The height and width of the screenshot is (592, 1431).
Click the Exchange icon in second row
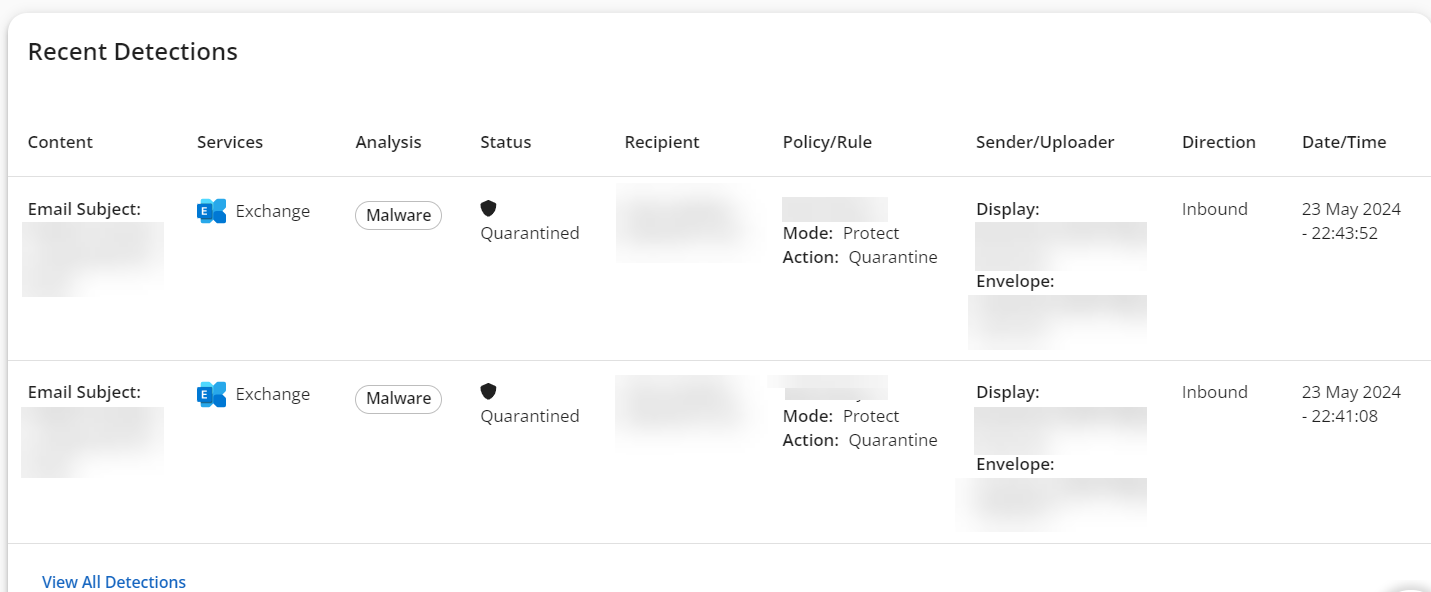[x=212, y=394]
